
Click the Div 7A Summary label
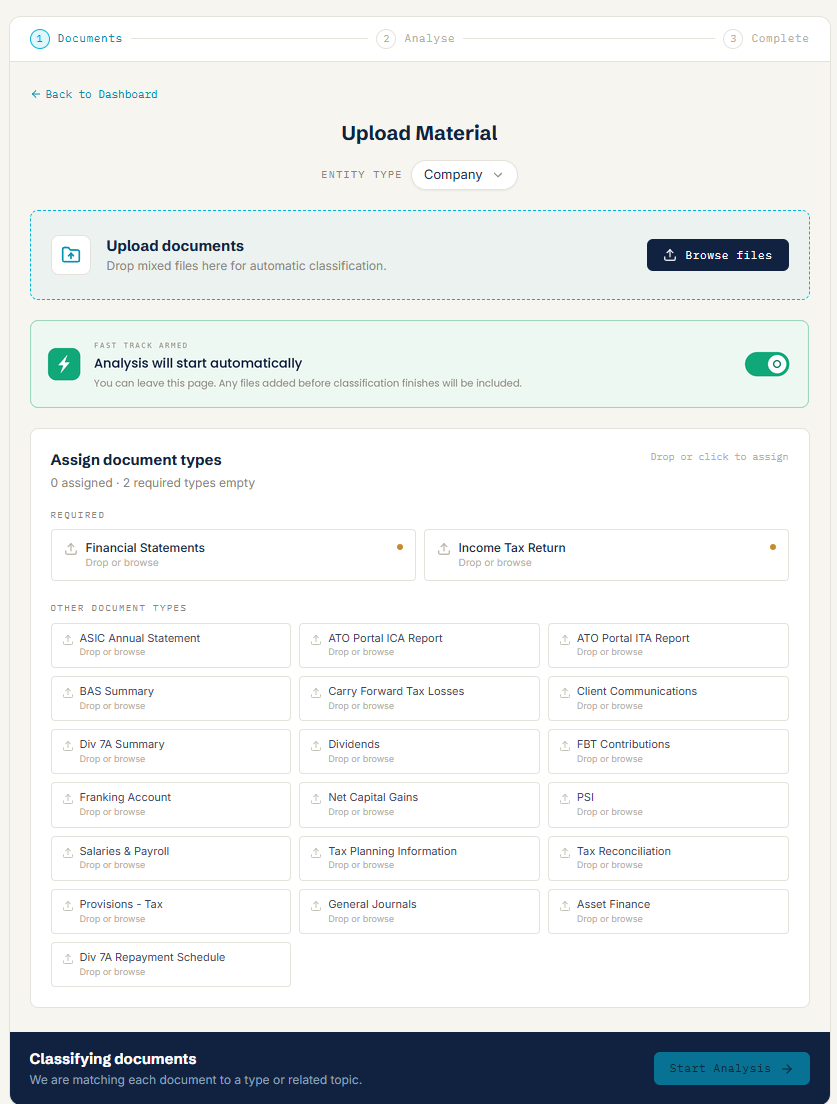pyautogui.click(x=122, y=744)
